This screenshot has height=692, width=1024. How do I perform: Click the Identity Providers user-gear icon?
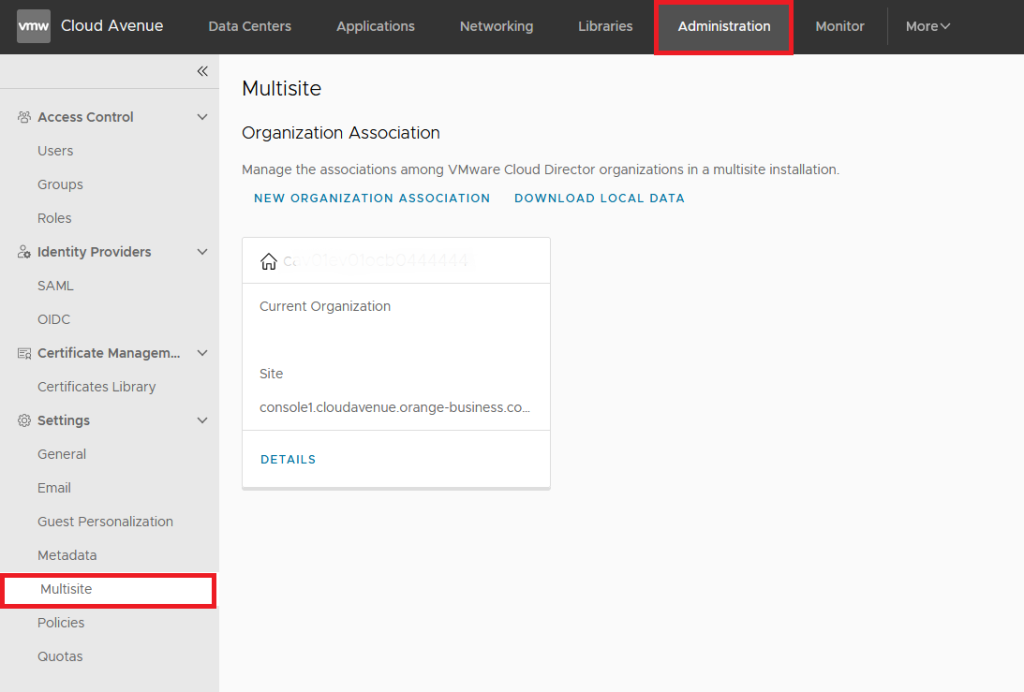point(24,252)
